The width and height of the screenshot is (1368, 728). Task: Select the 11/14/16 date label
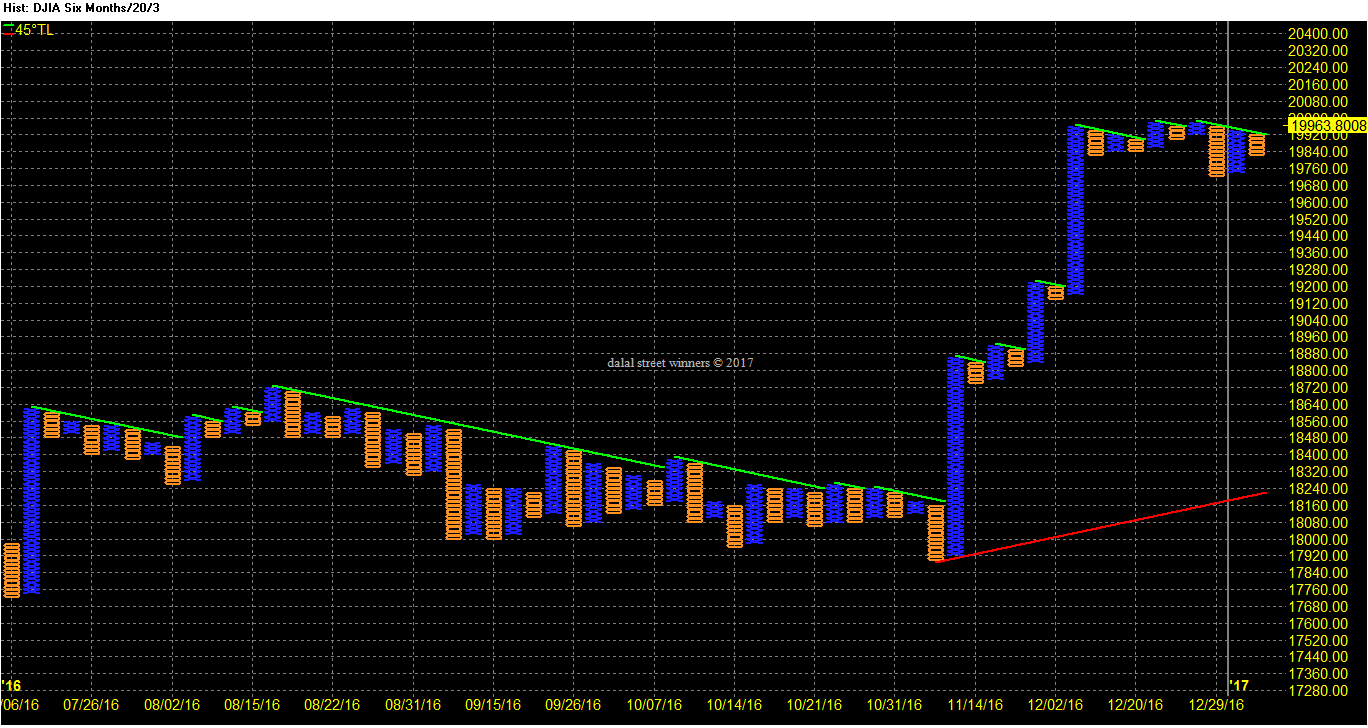pyautogui.click(x=975, y=704)
